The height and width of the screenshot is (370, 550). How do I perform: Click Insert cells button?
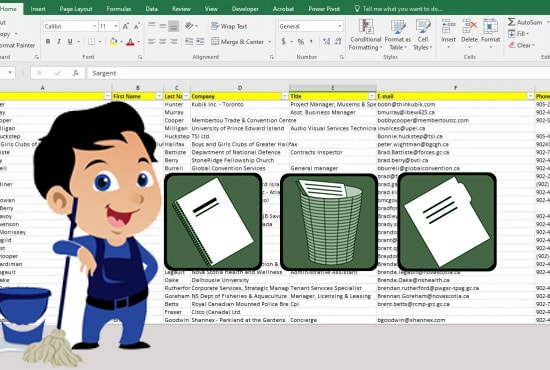[448, 34]
